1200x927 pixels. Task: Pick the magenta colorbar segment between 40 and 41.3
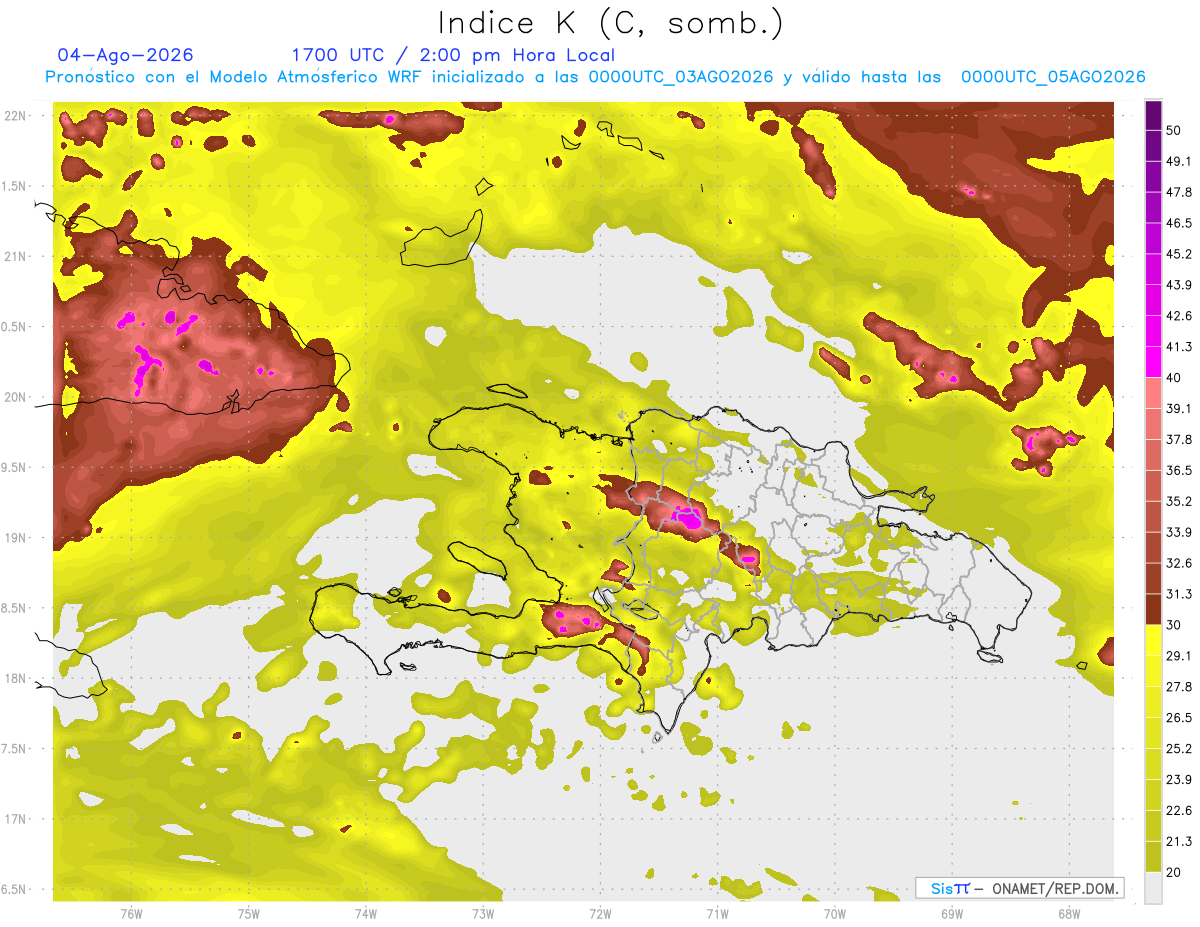point(1153,361)
